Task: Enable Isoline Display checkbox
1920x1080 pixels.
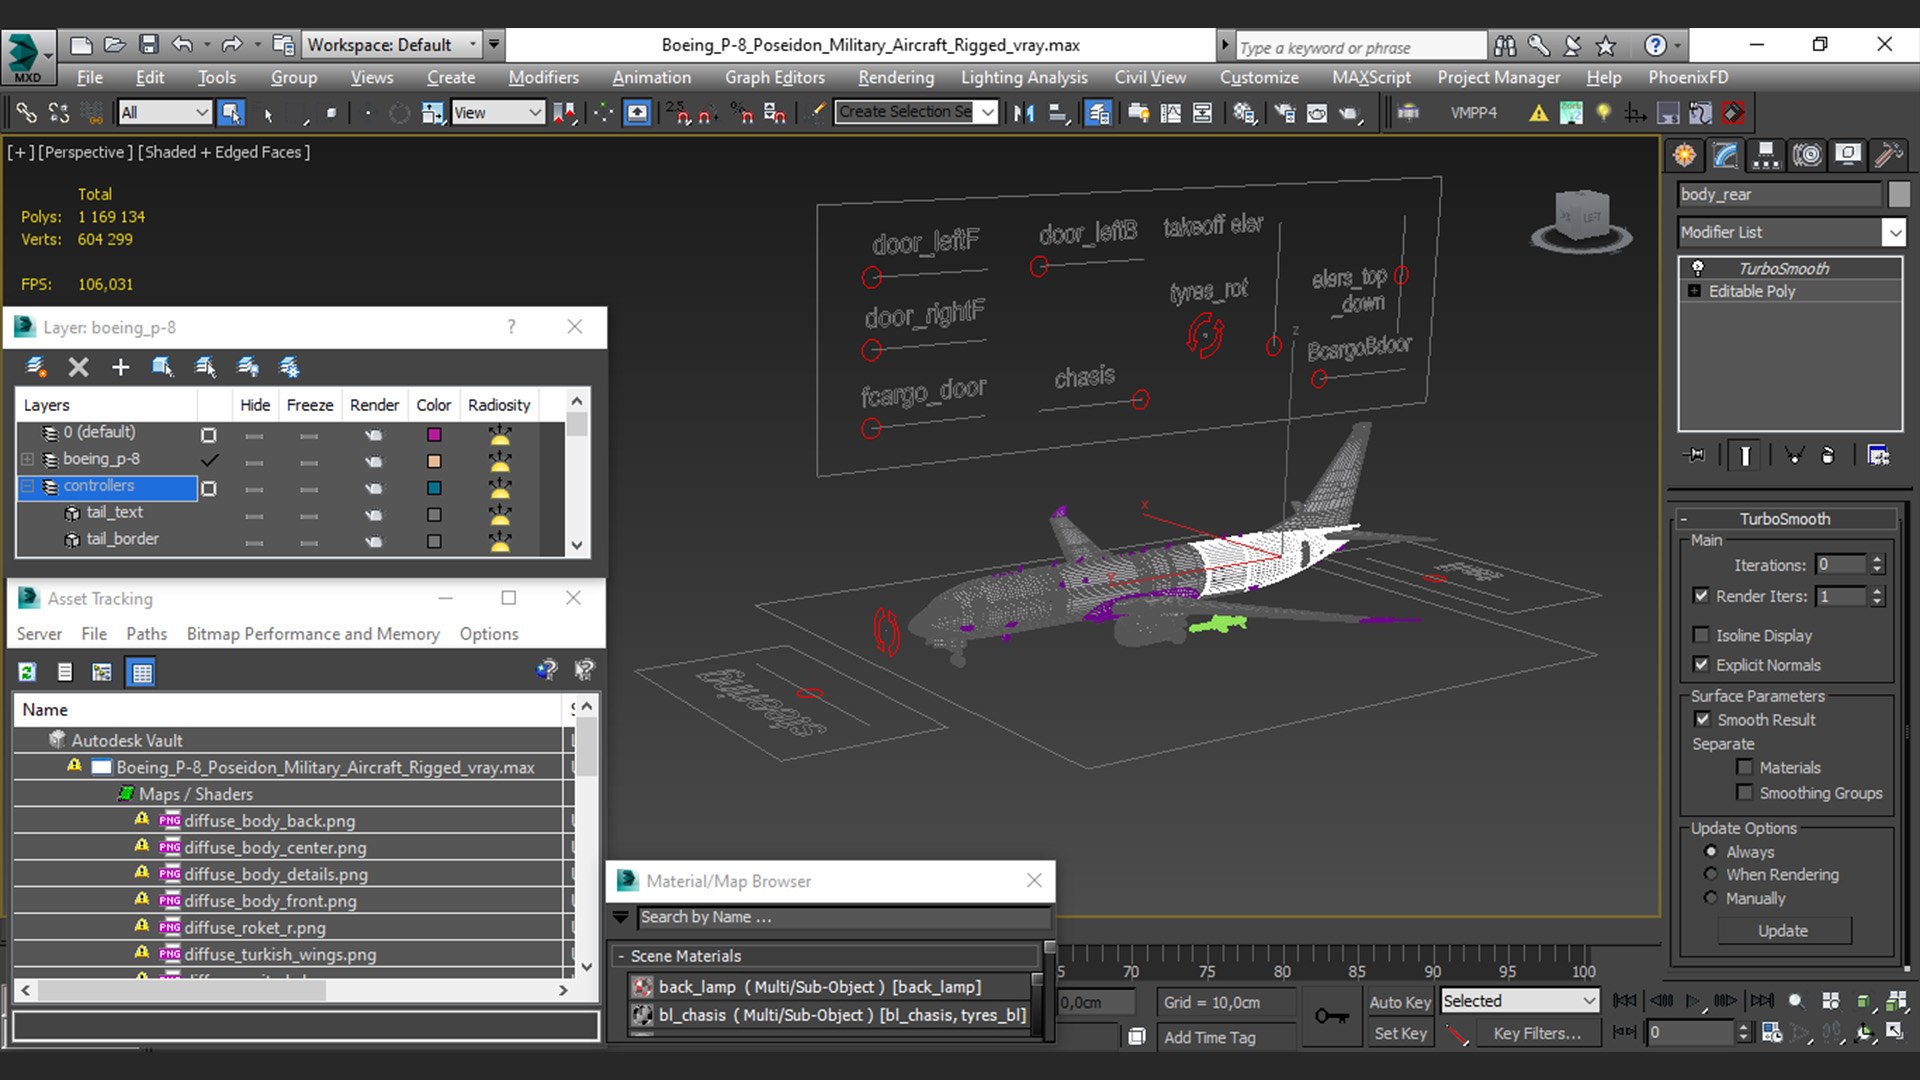Action: [x=1701, y=635]
